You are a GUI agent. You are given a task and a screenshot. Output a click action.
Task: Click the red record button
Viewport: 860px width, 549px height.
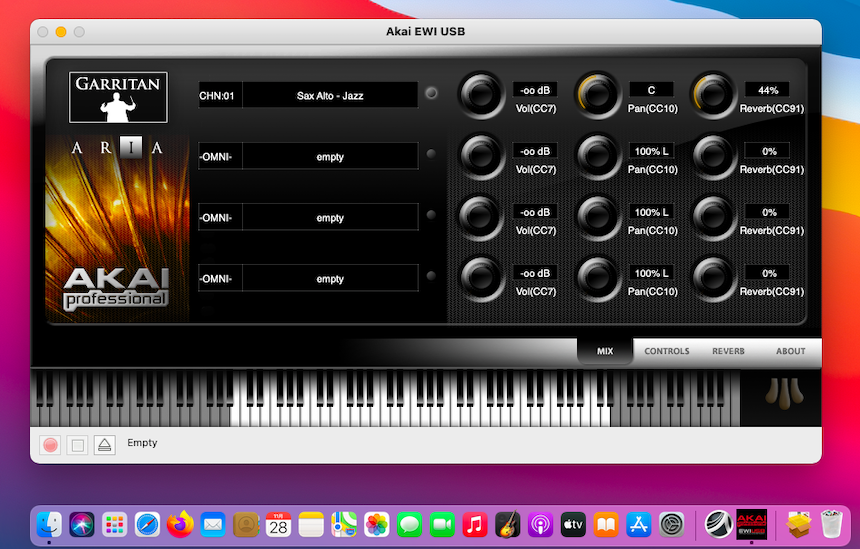click(x=50, y=445)
